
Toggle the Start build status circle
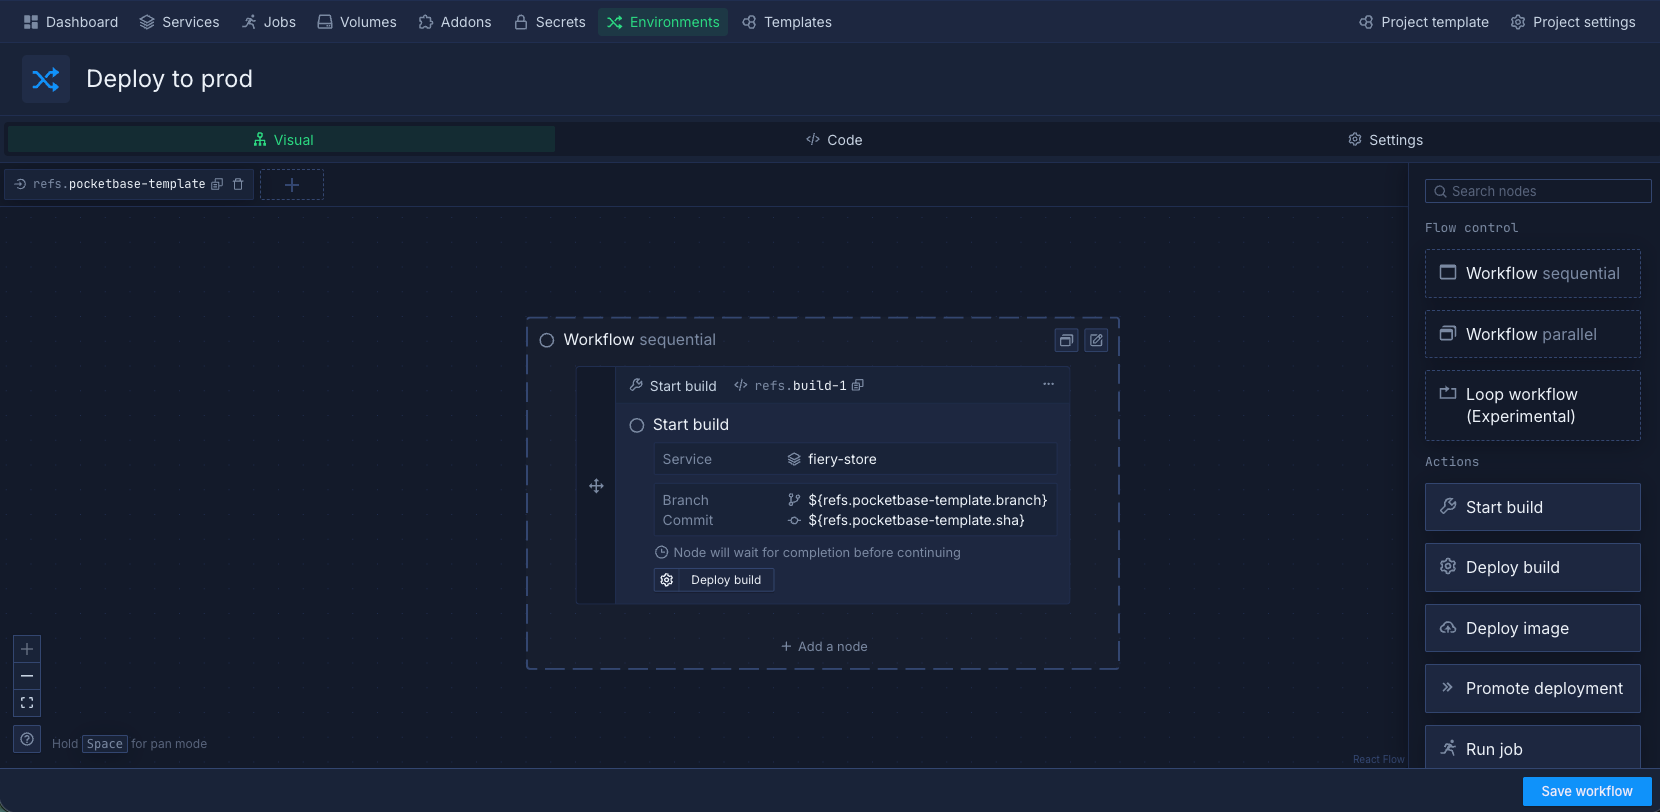(x=637, y=425)
